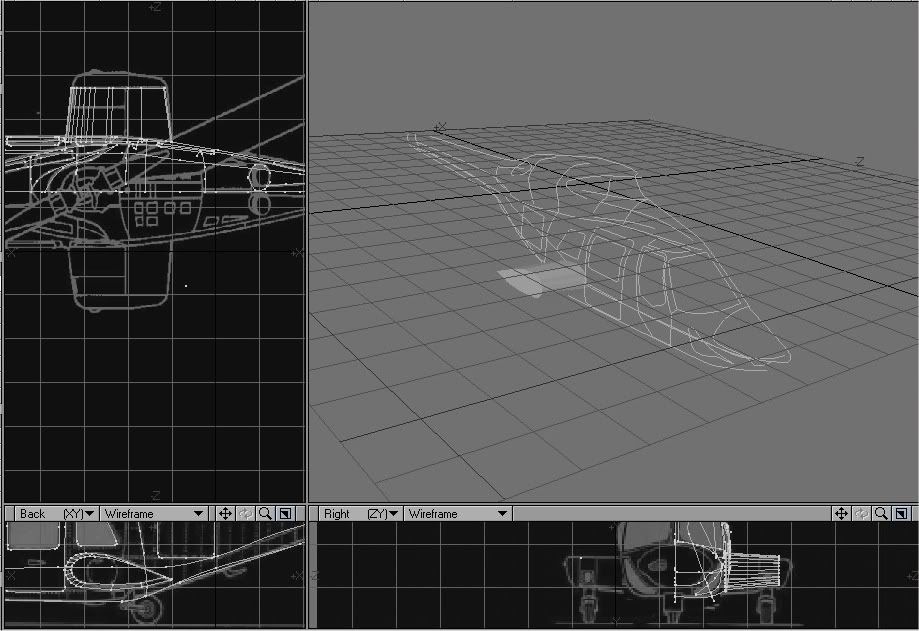Click the grip handle left of Right label
The image size is (919, 631).
(x=314, y=513)
